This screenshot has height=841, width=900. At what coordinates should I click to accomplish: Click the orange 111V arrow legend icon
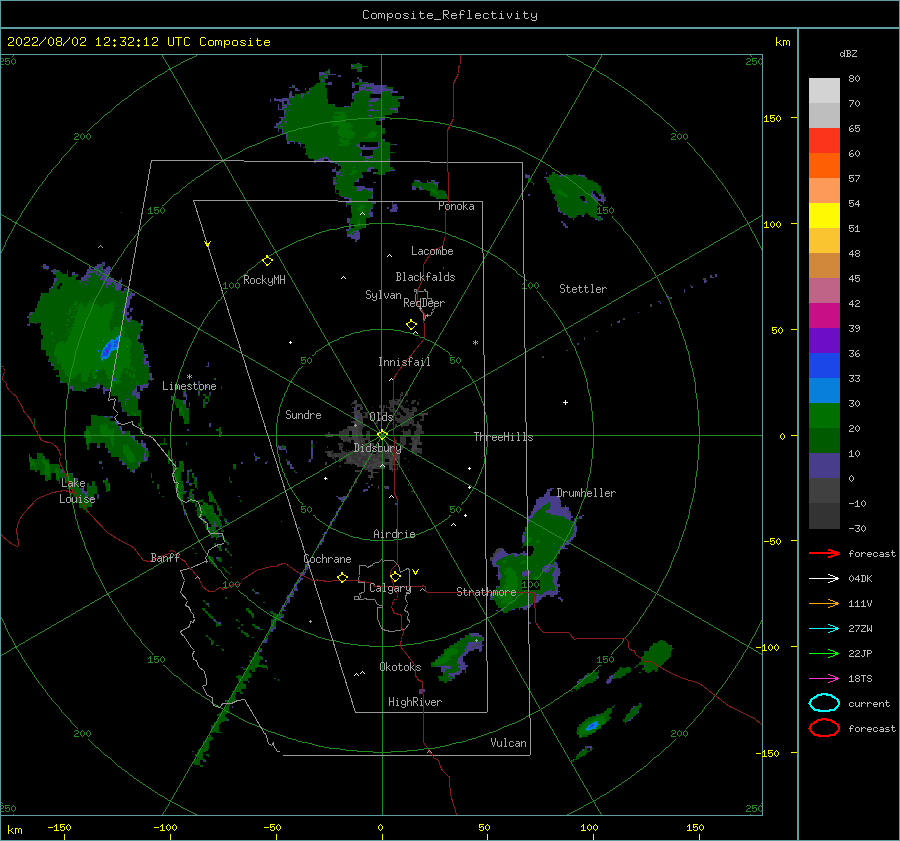pos(824,603)
